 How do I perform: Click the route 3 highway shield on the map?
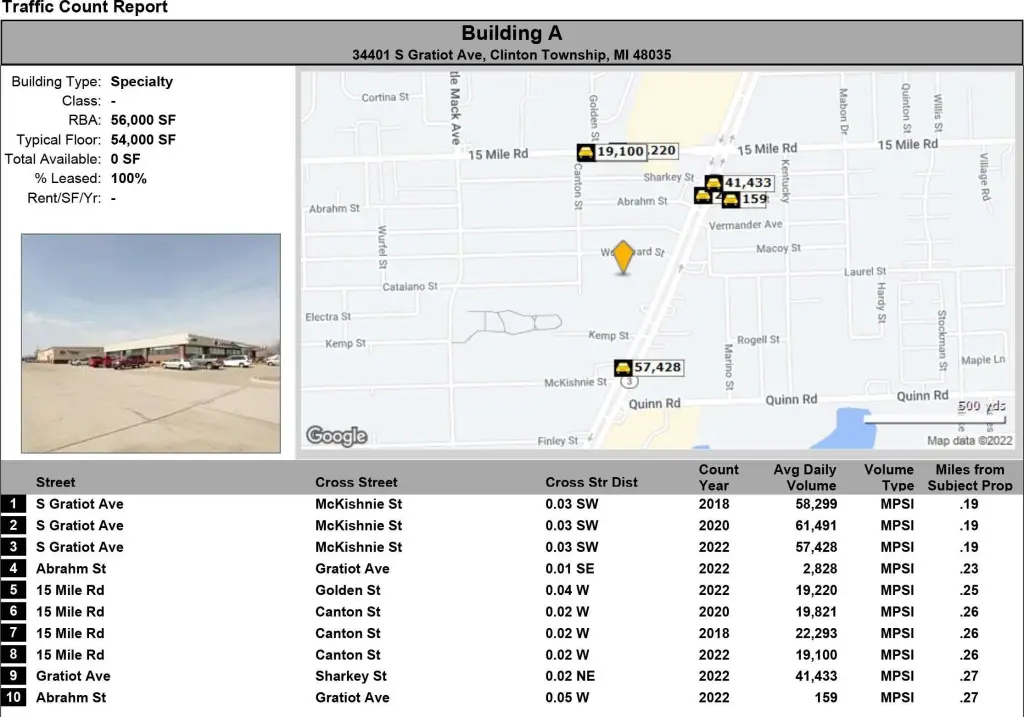click(x=628, y=382)
